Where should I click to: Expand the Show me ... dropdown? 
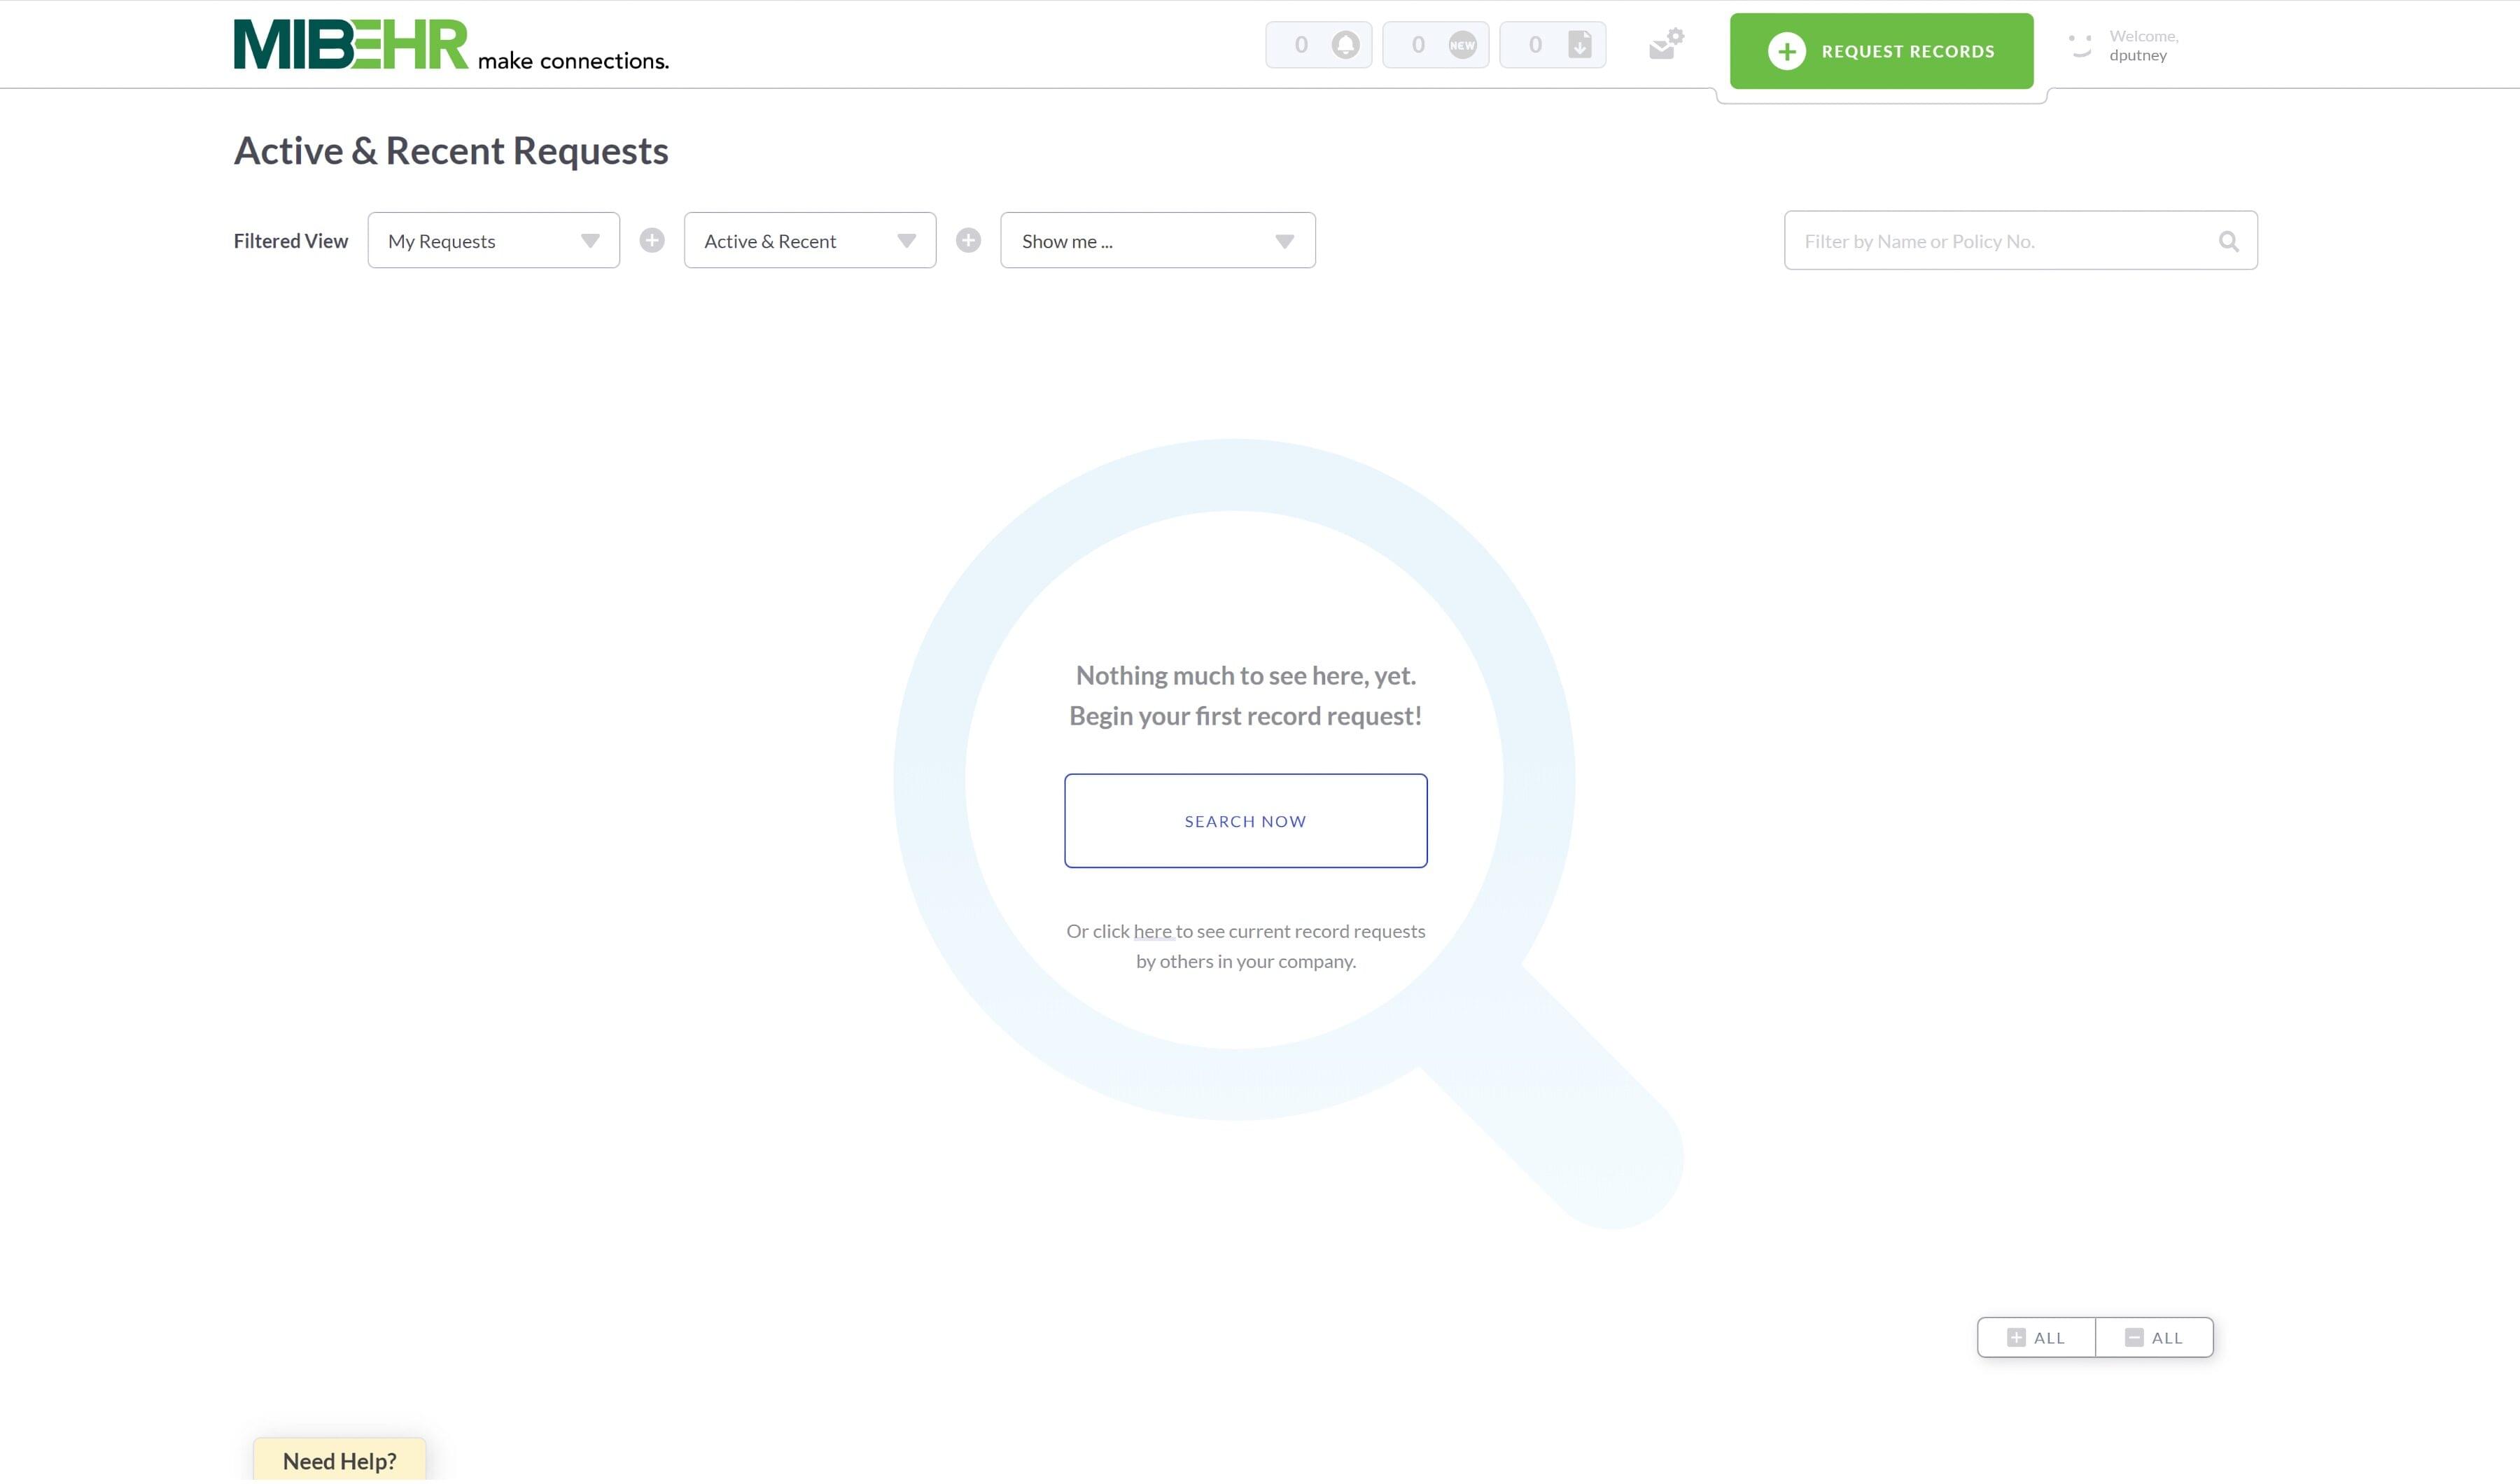[1157, 241]
